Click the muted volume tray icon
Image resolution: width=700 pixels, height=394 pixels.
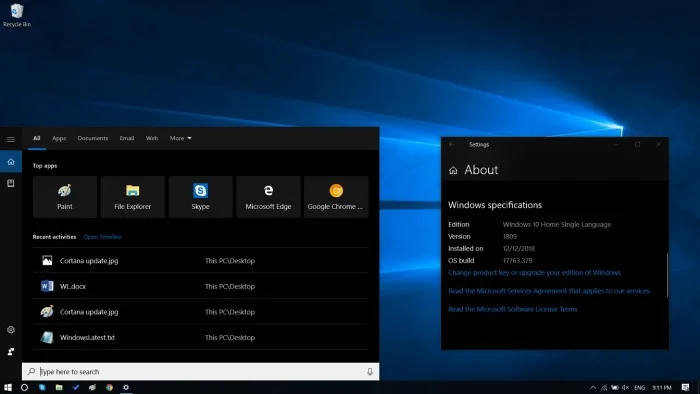625,387
